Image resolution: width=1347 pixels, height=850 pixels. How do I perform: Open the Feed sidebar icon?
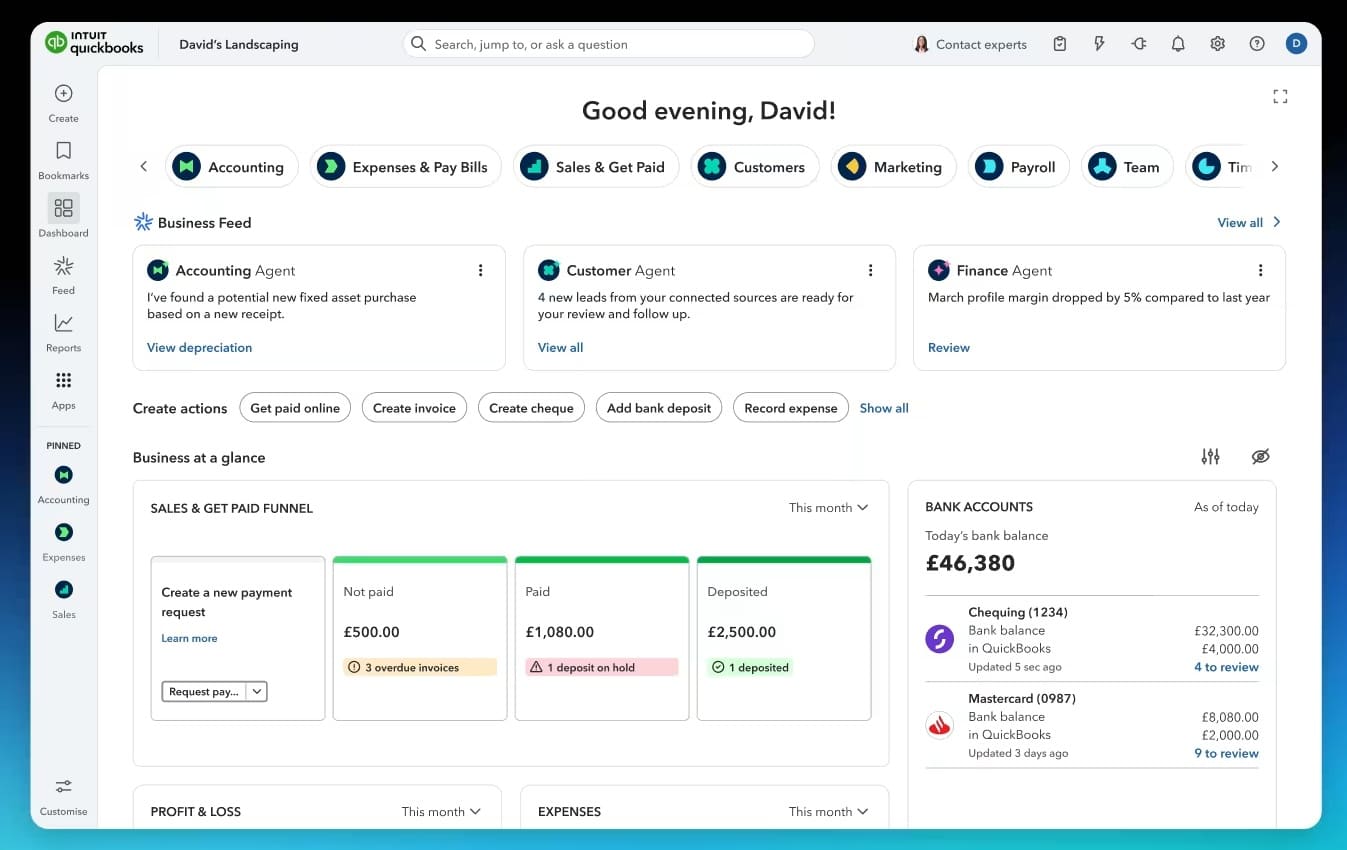click(63, 266)
